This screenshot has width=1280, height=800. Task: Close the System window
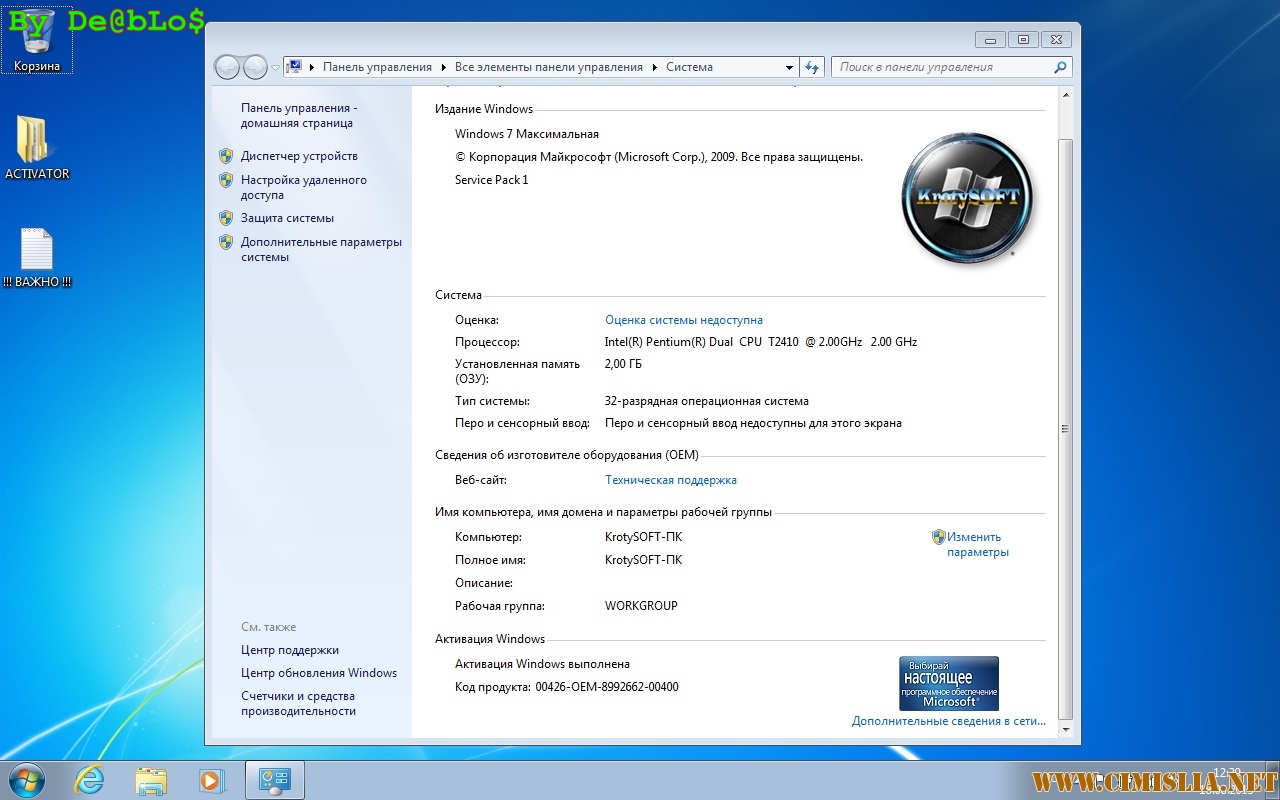pos(1055,40)
